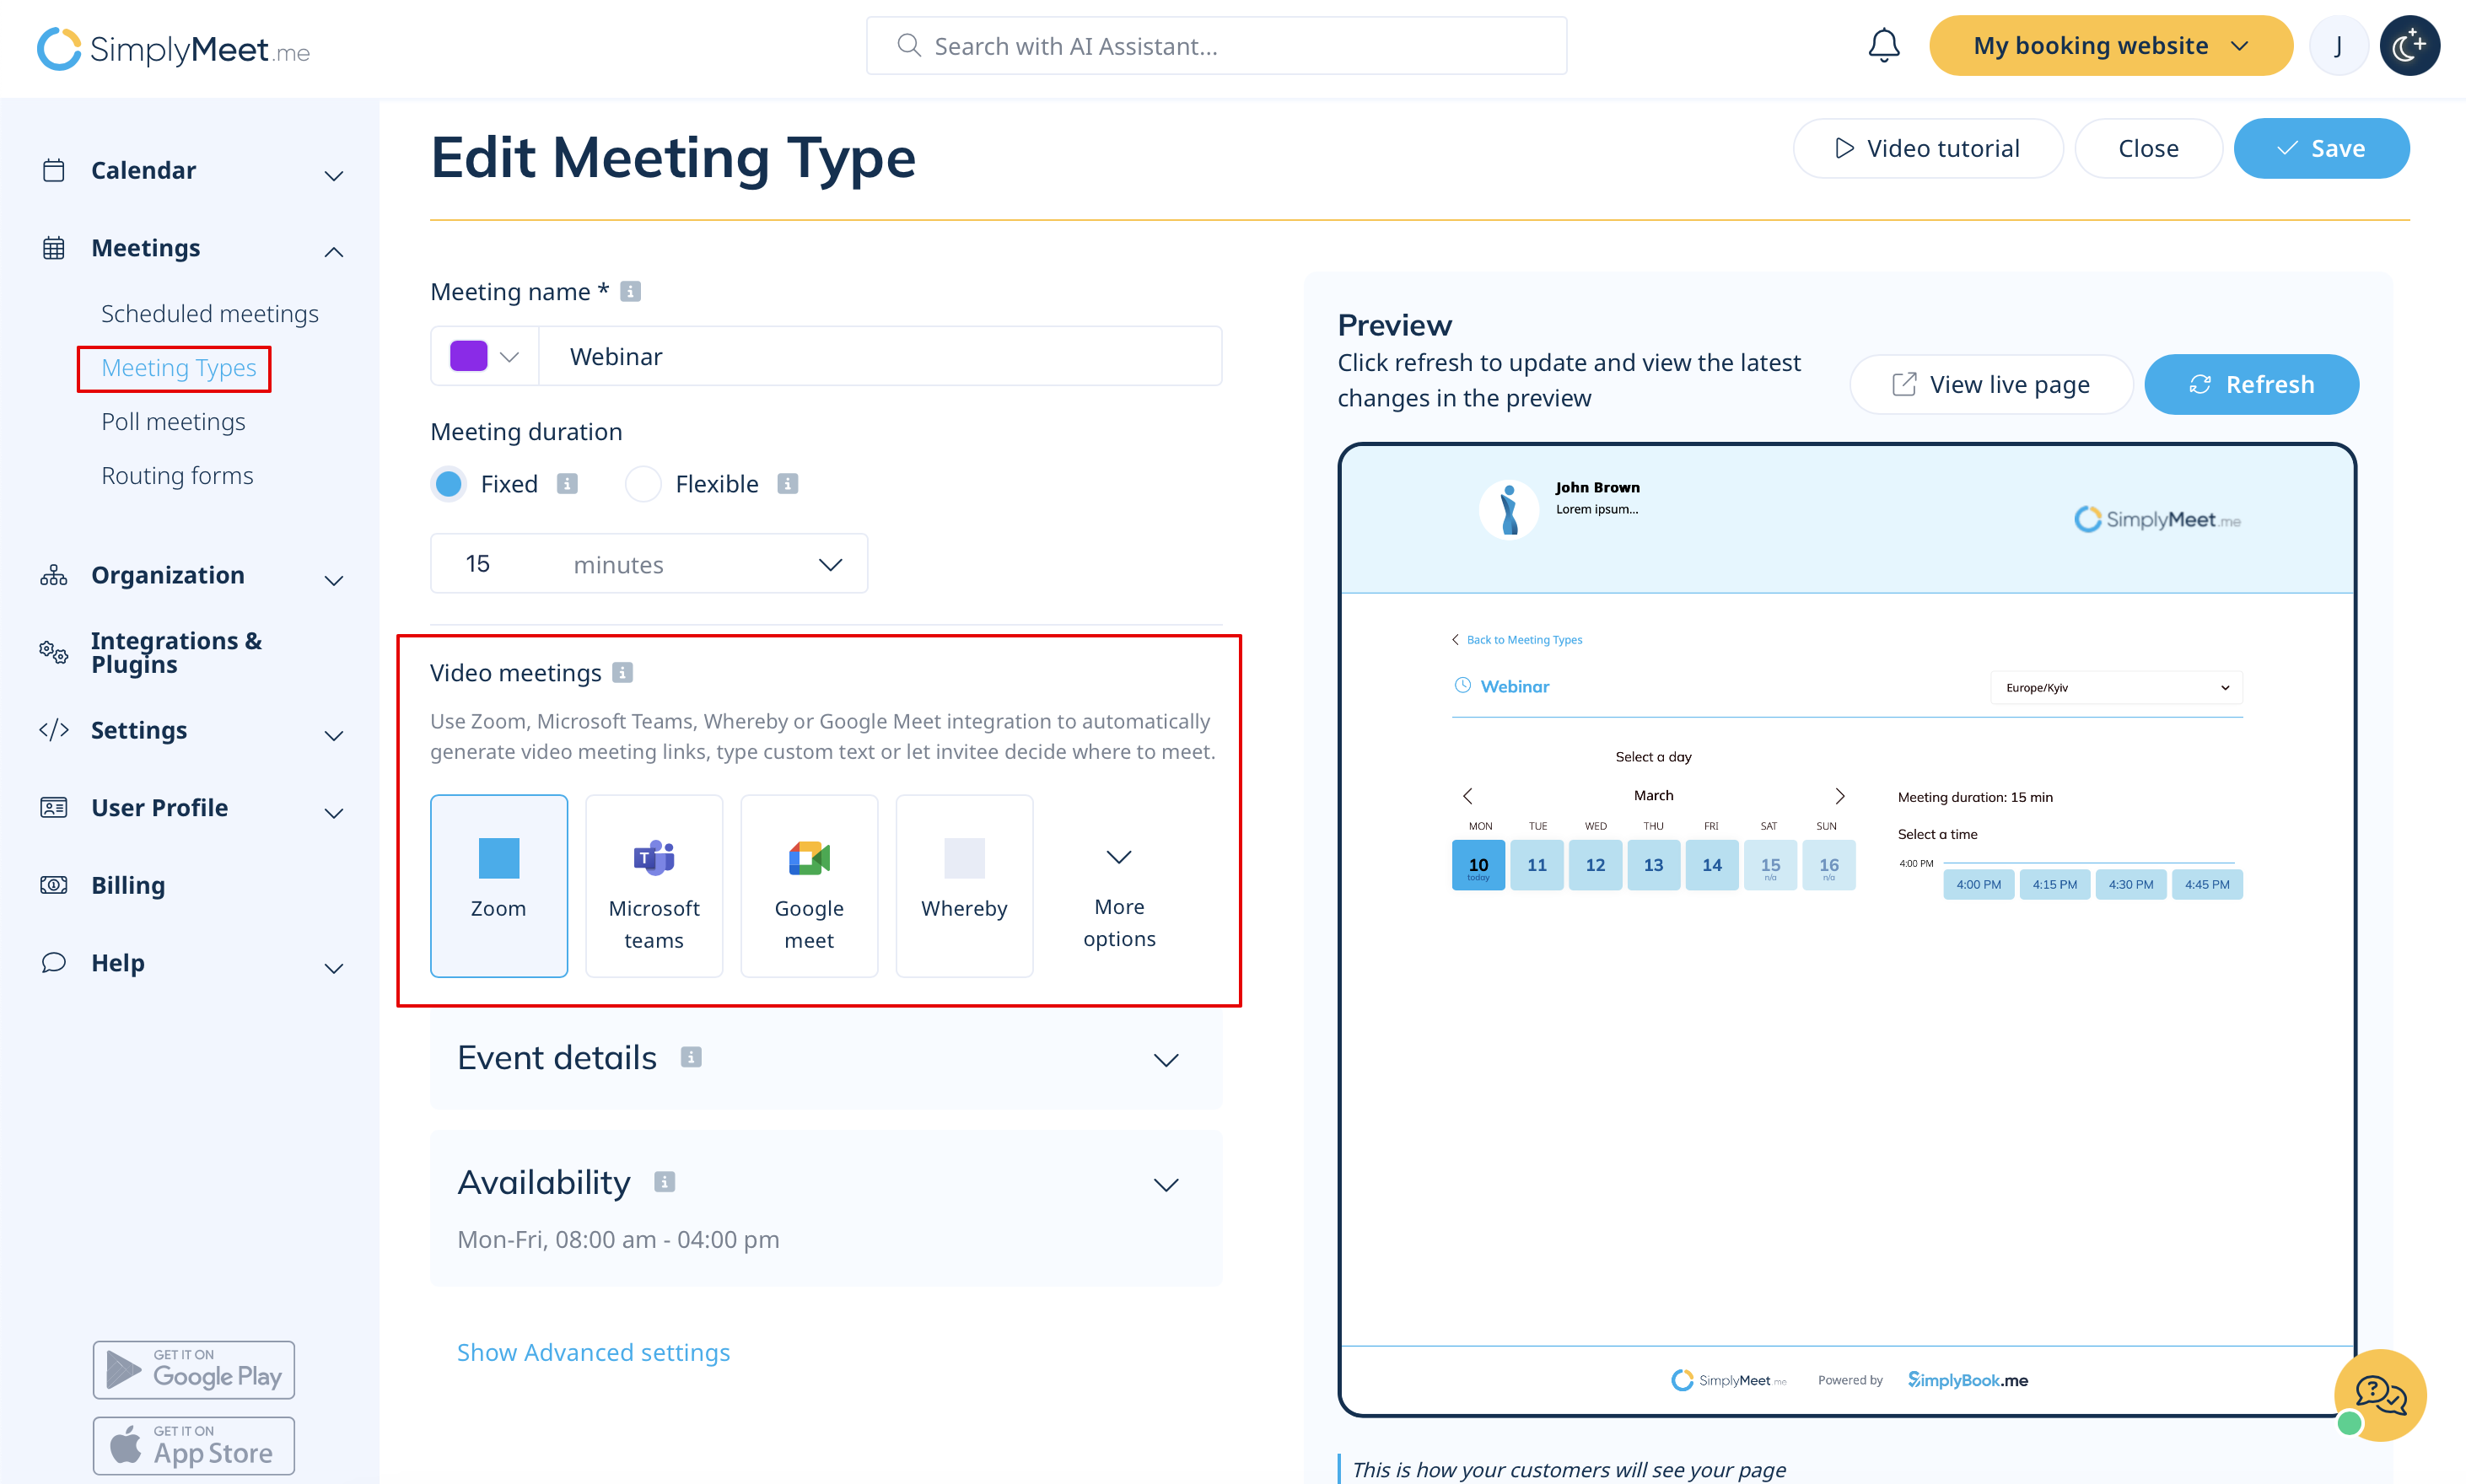Viewport: 2466px width, 1484px height.
Task: Choose Google Meet video option
Action: tap(808, 885)
